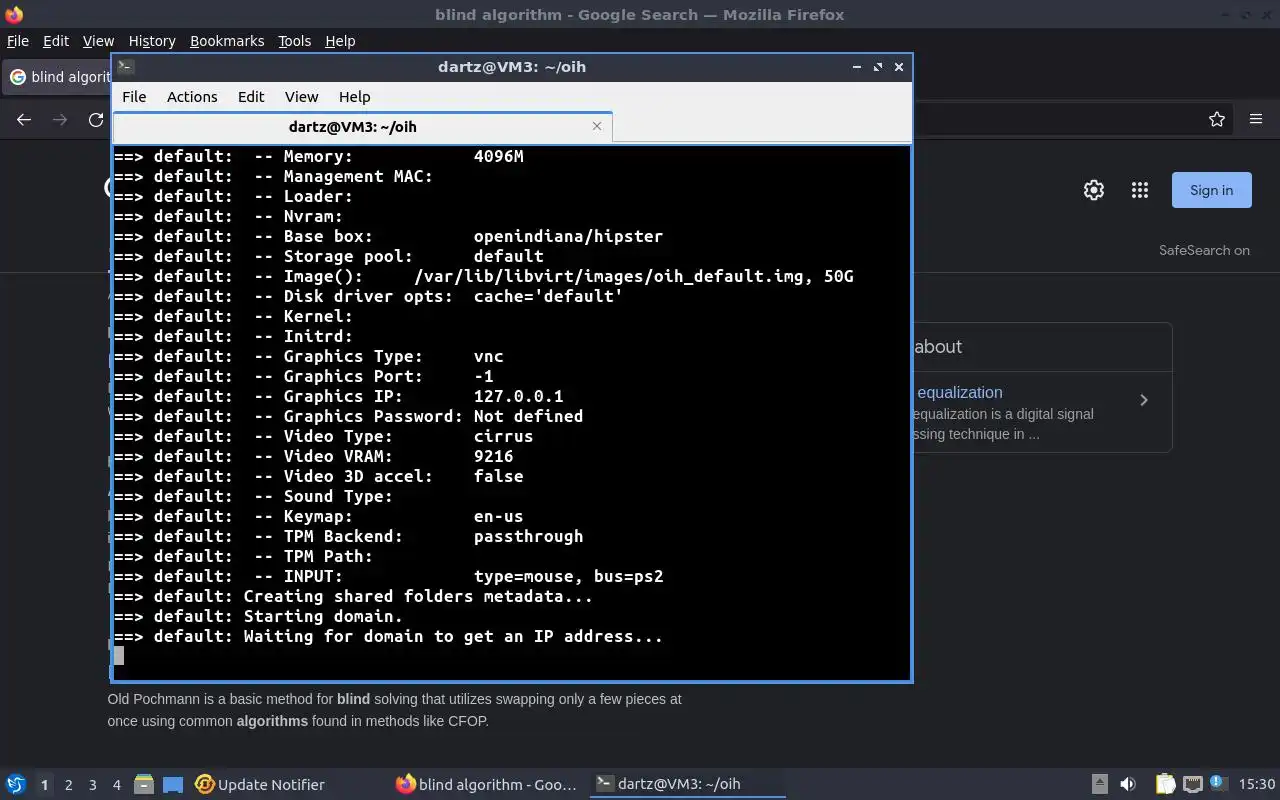Open Firefox's View menu
Viewport: 1280px width, 800px height.
click(x=98, y=41)
